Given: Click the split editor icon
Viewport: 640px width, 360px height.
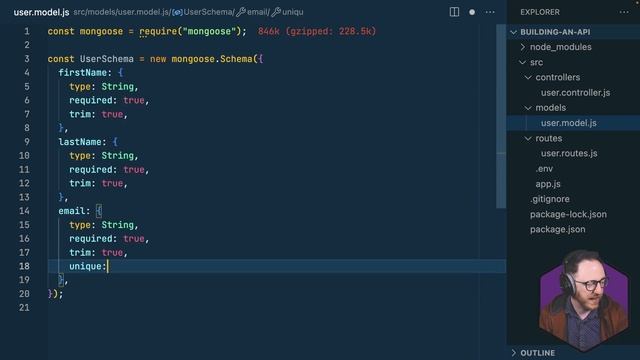Looking at the screenshot, I should tap(454, 12).
